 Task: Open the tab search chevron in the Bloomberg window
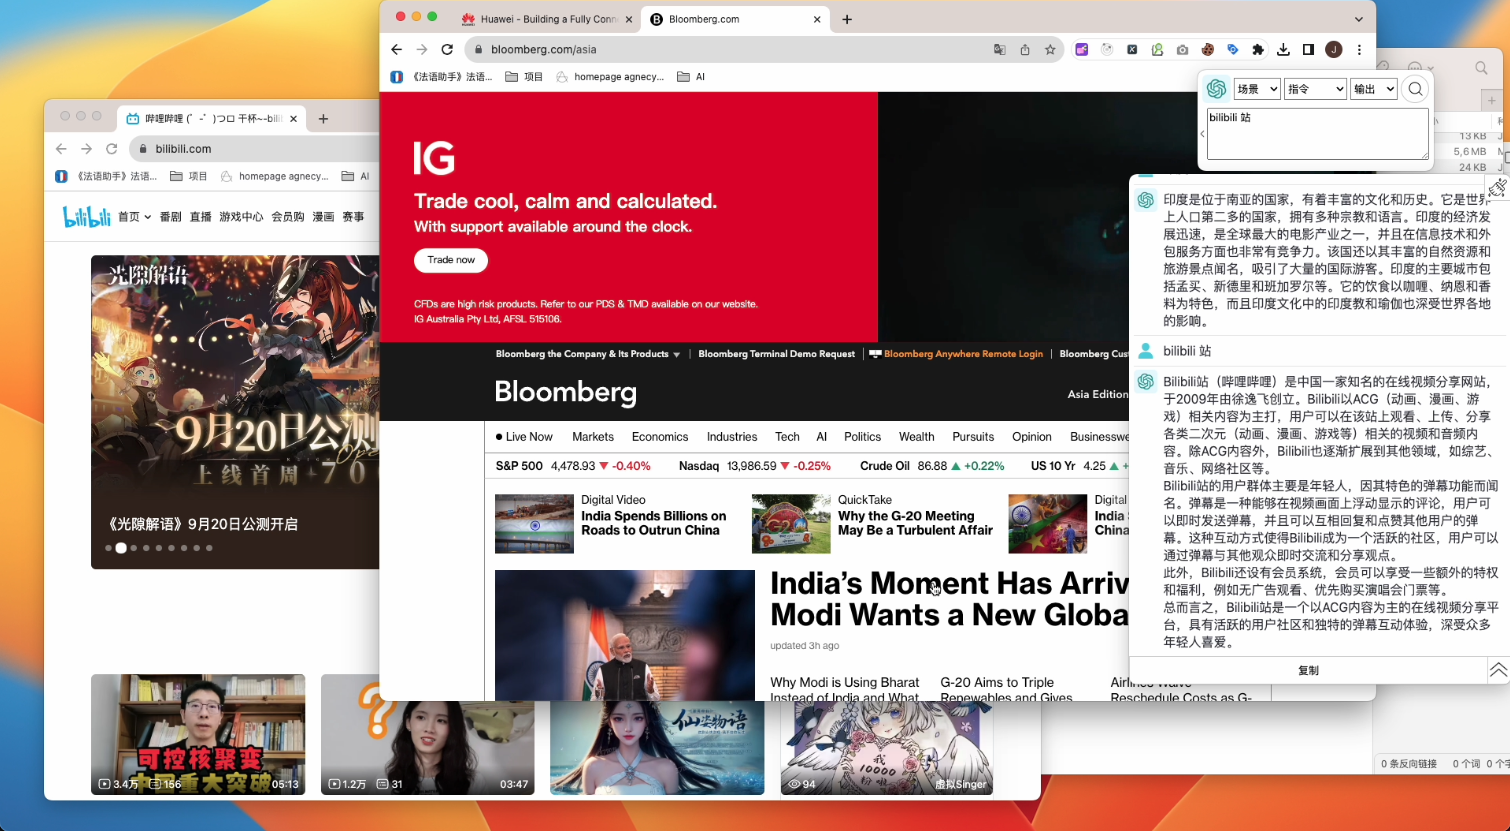[1359, 19]
